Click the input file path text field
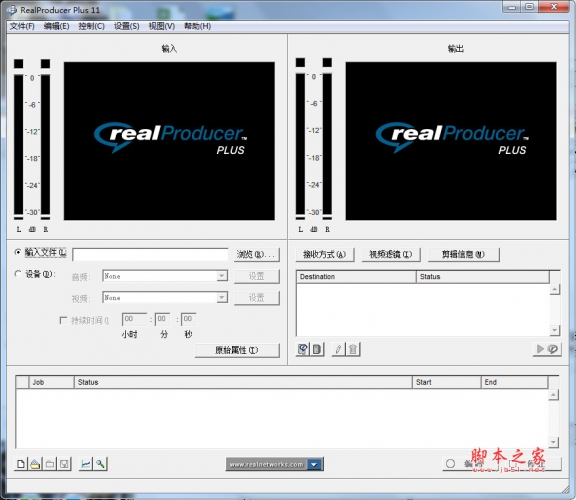This screenshot has height=500, width=576. 150,254
